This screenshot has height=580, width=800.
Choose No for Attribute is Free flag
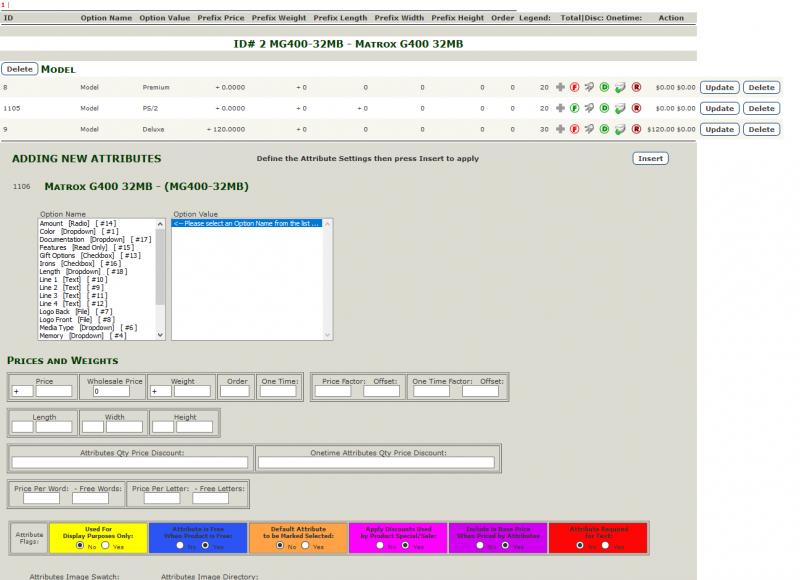pyautogui.click(x=180, y=545)
